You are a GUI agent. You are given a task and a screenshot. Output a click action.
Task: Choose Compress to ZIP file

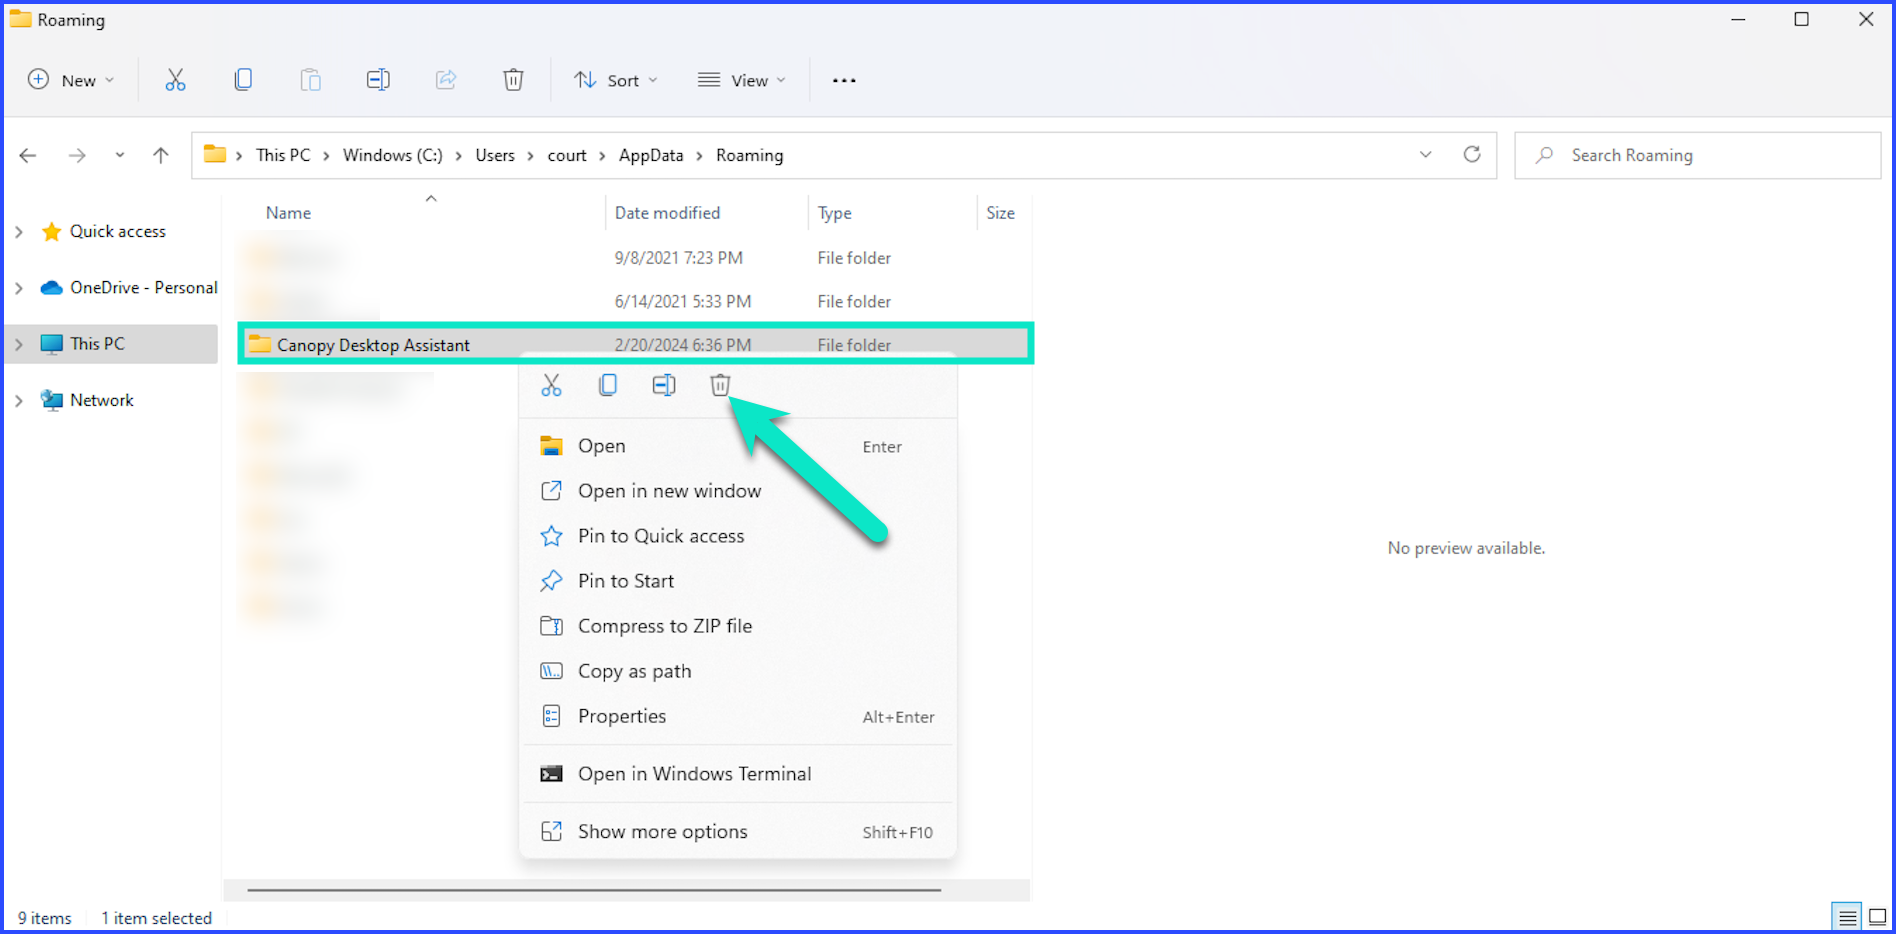(x=738, y=626)
